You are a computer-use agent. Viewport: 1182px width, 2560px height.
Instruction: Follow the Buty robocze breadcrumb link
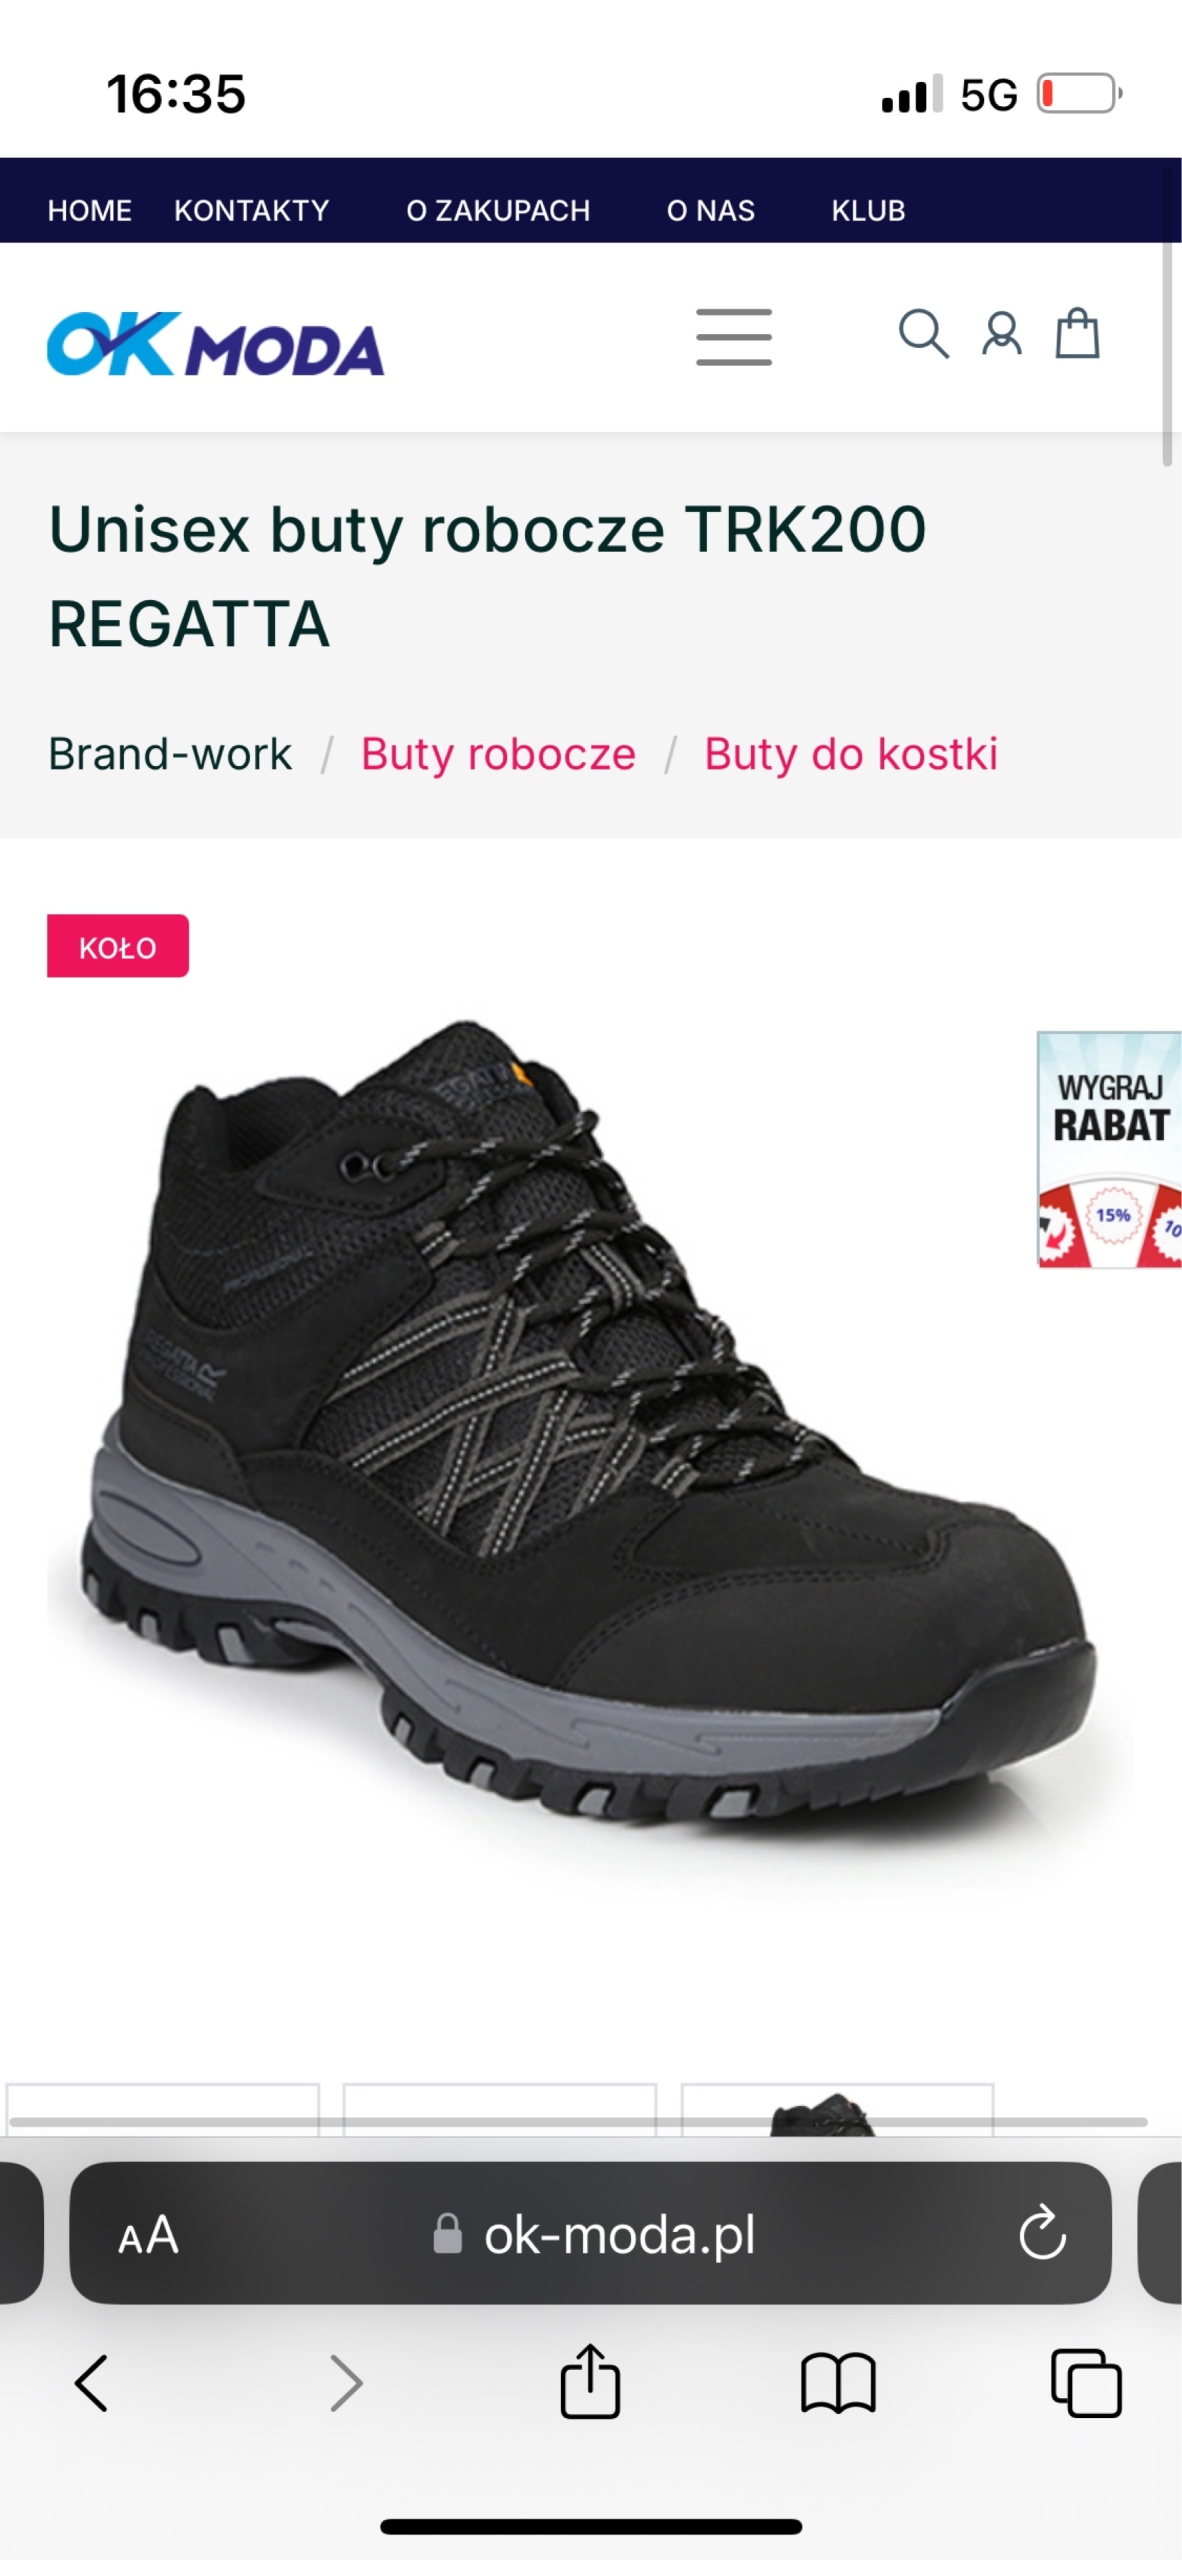pos(498,754)
